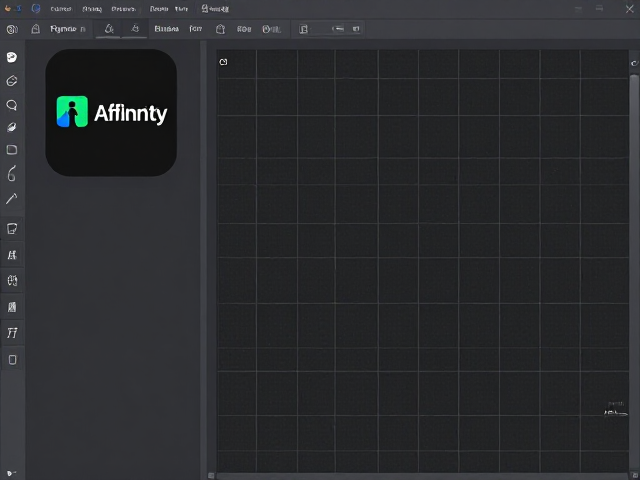
Task: Select the filled white blob tool in sidebar
Action: pos(12,57)
